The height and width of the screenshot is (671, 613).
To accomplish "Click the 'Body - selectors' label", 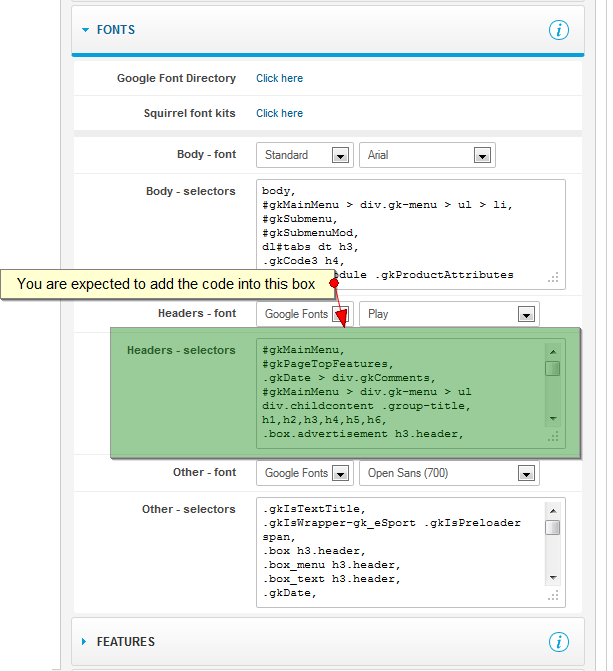I will (x=191, y=191).
